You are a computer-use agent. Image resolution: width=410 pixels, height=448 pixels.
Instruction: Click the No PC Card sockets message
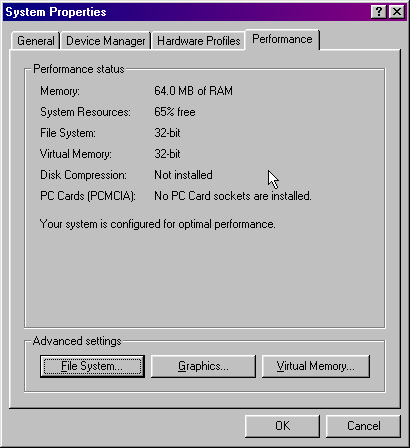click(x=233, y=196)
